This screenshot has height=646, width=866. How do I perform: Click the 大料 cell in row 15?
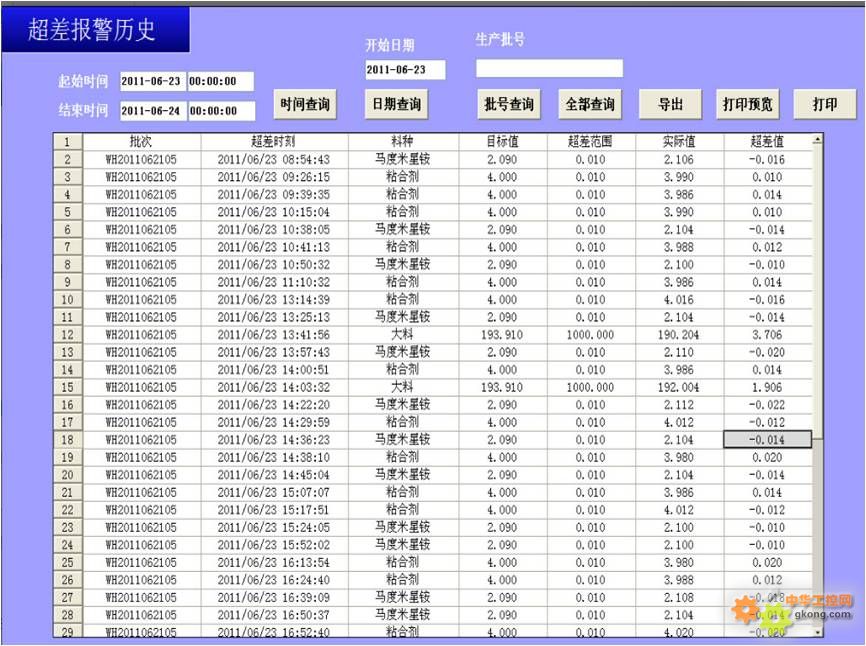402,387
